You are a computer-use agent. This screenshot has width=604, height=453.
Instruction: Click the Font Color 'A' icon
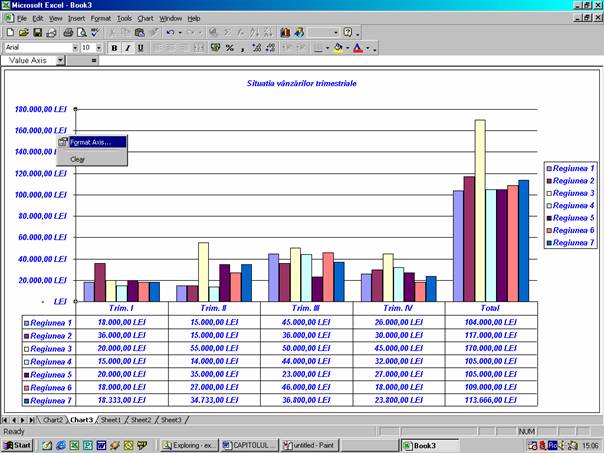pyautogui.click(x=358, y=47)
